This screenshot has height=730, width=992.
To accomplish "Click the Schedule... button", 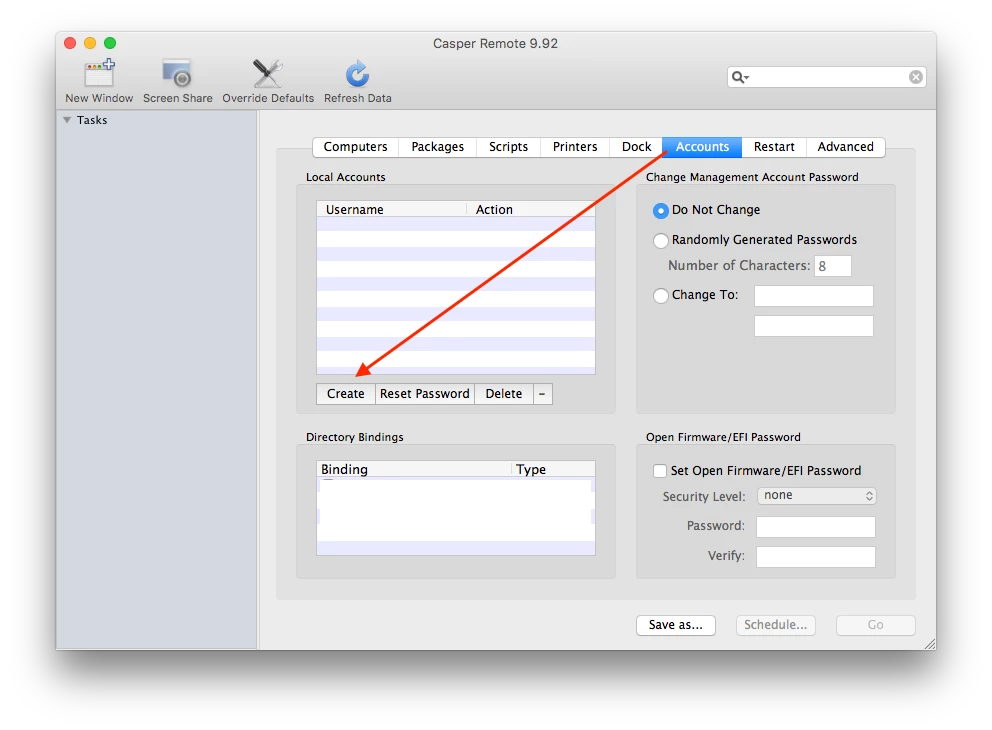I will pos(776,625).
